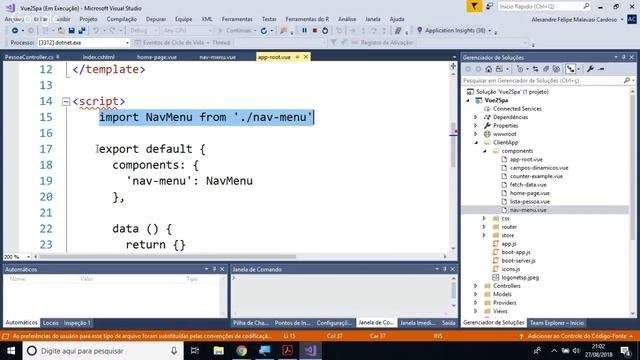Expand the wwwroot folder
This screenshot has height=360, width=640.
tap(476, 134)
